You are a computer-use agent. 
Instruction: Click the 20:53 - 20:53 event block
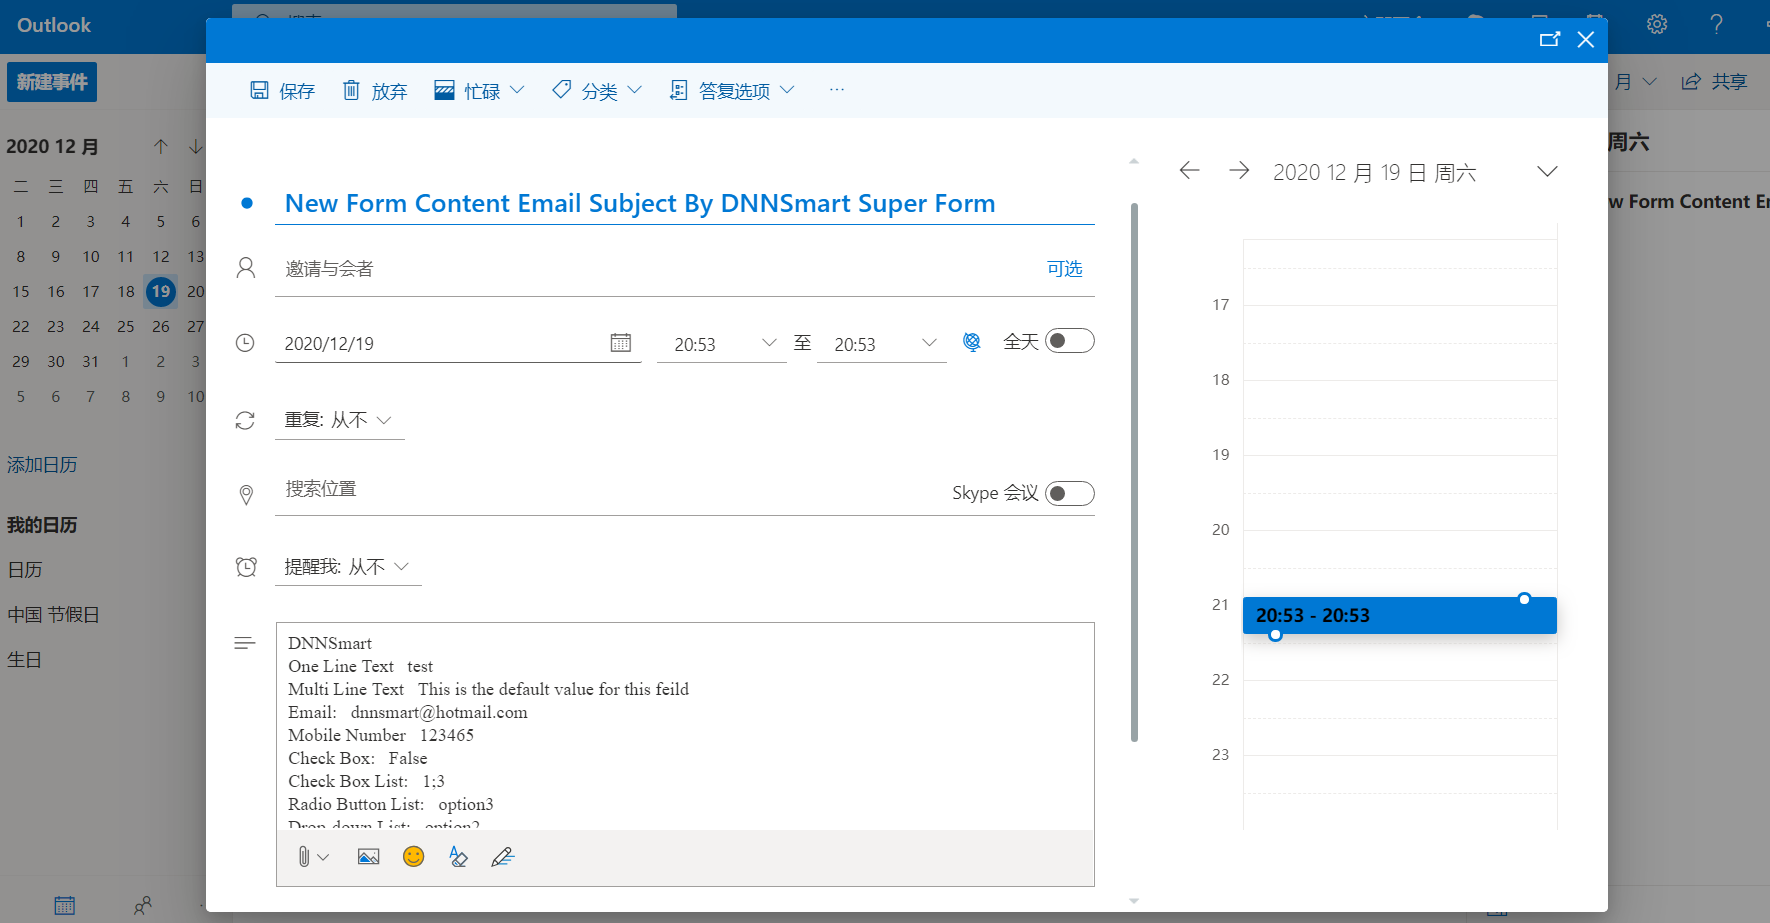pos(1400,615)
